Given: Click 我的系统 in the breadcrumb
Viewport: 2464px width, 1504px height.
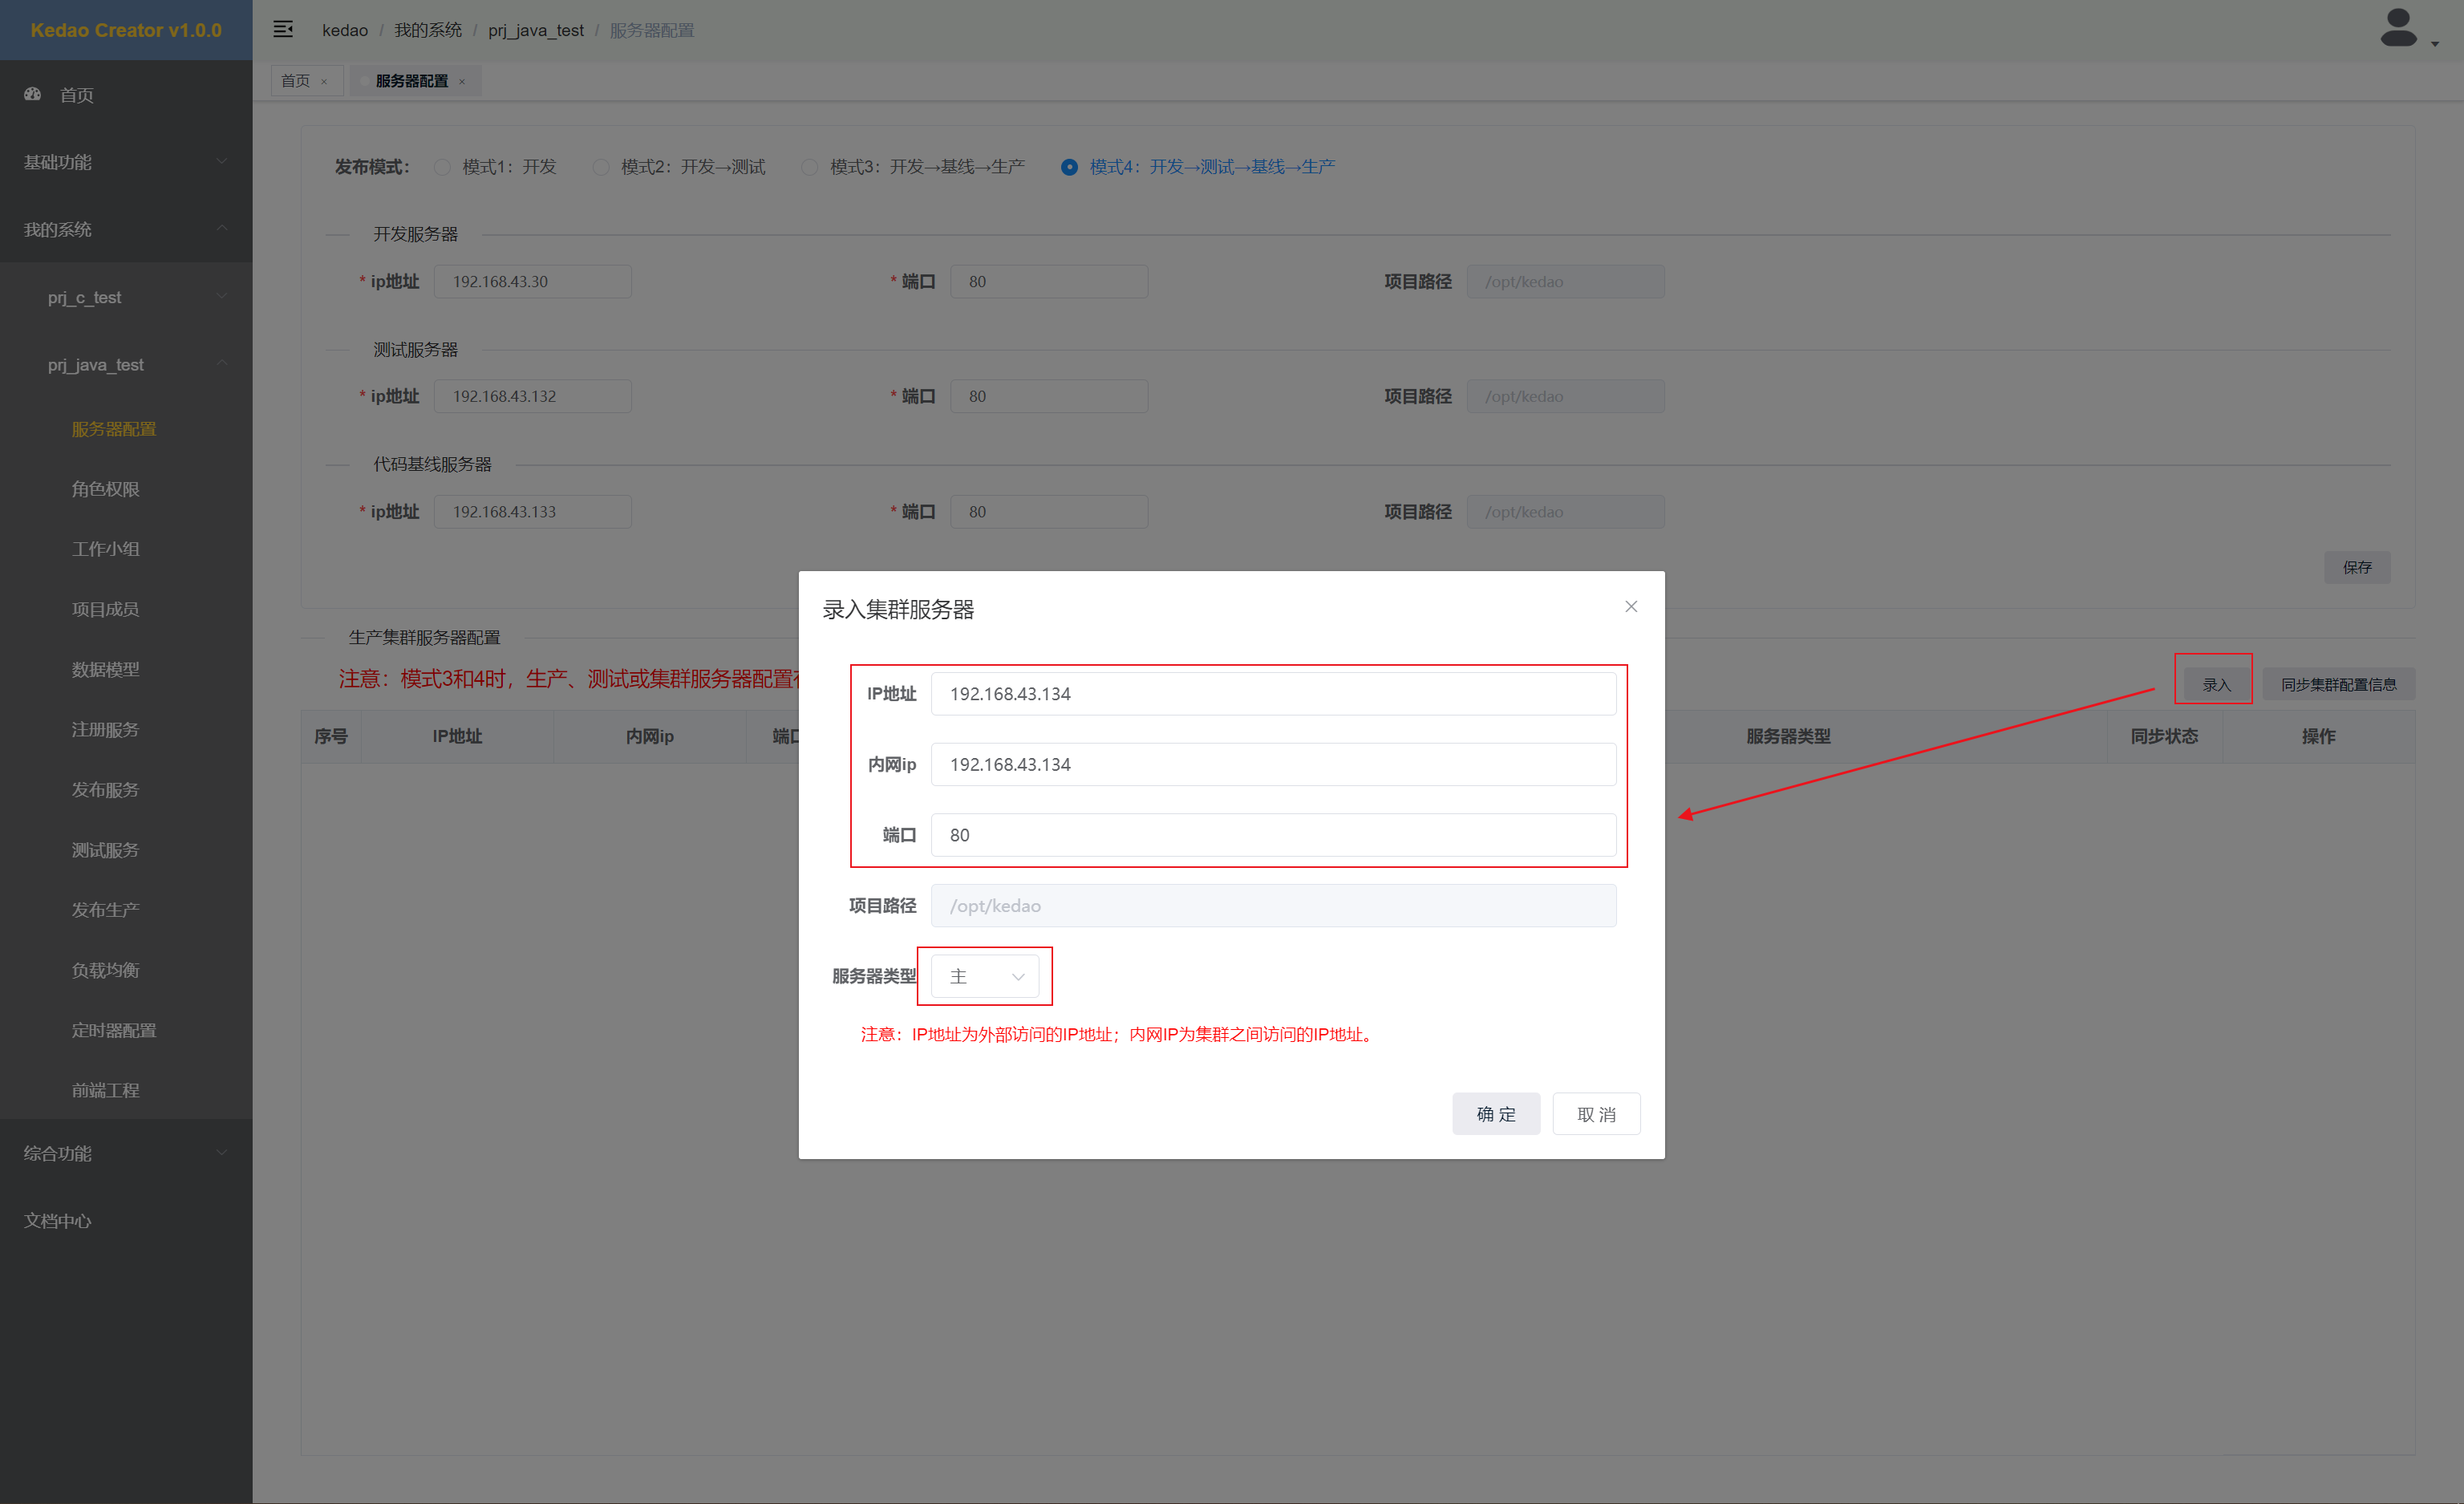Looking at the screenshot, I should tap(428, 30).
